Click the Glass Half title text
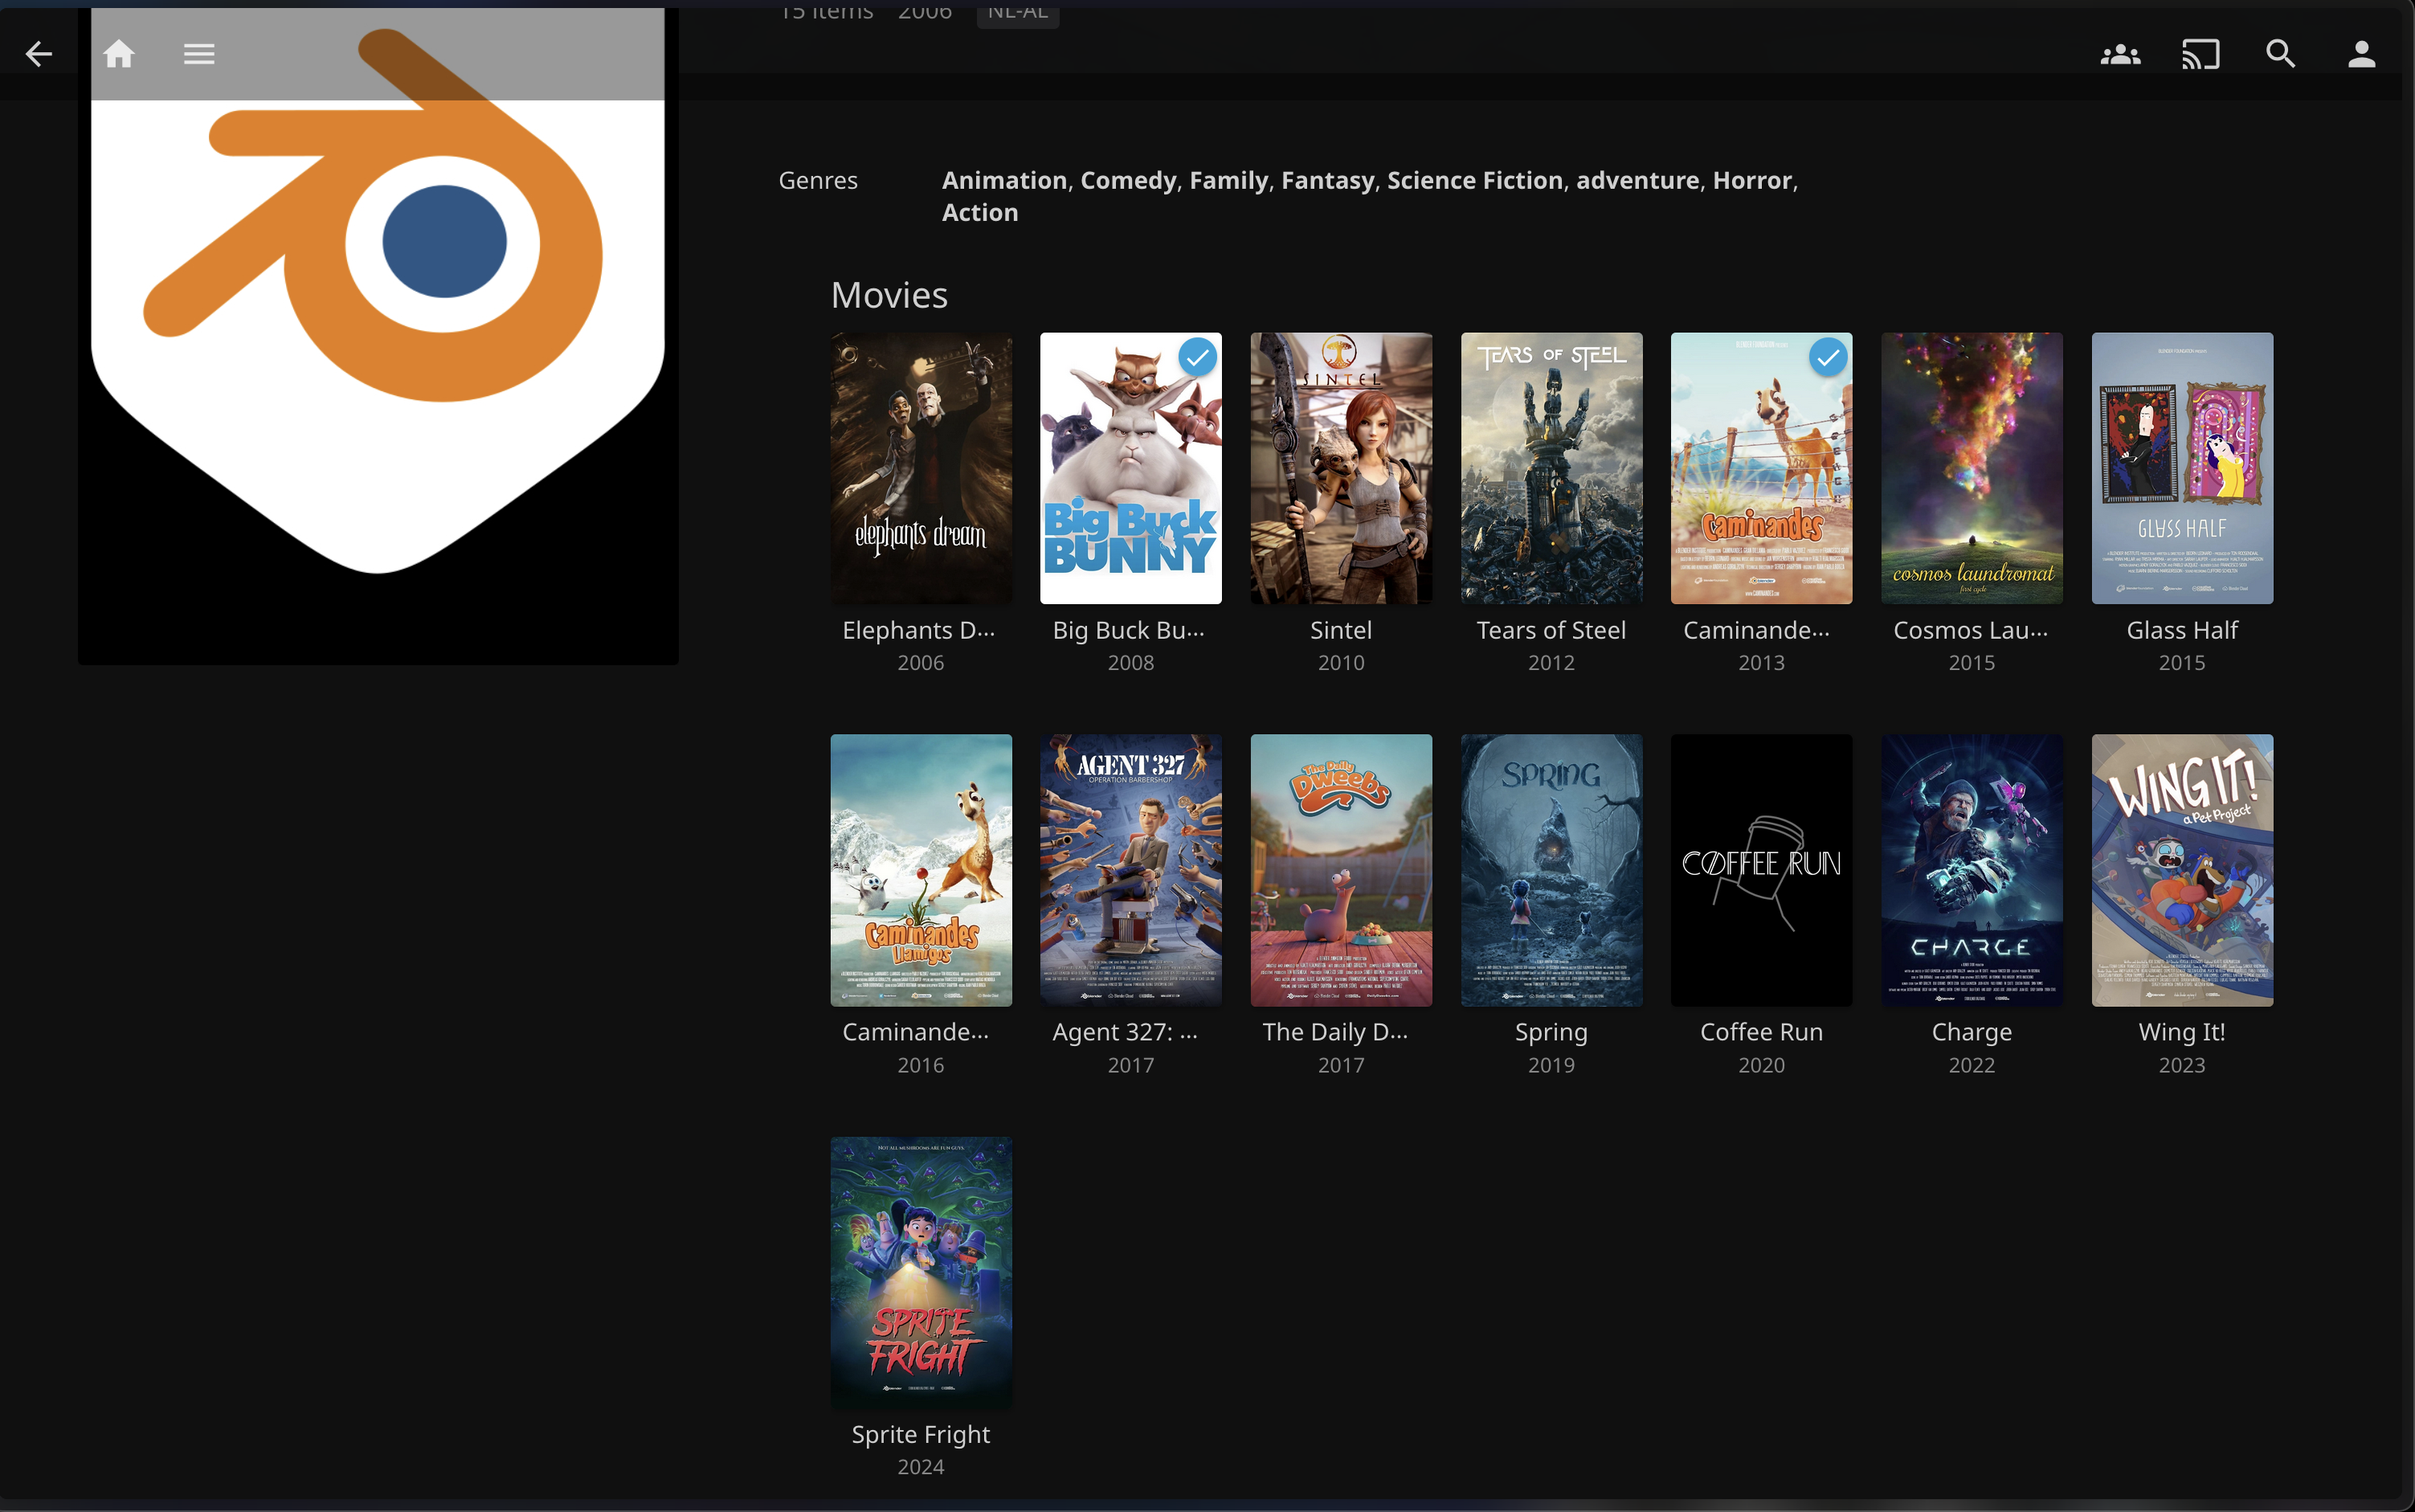The width and height of the screenshot is (2415, 1512). pos(2181,630)
